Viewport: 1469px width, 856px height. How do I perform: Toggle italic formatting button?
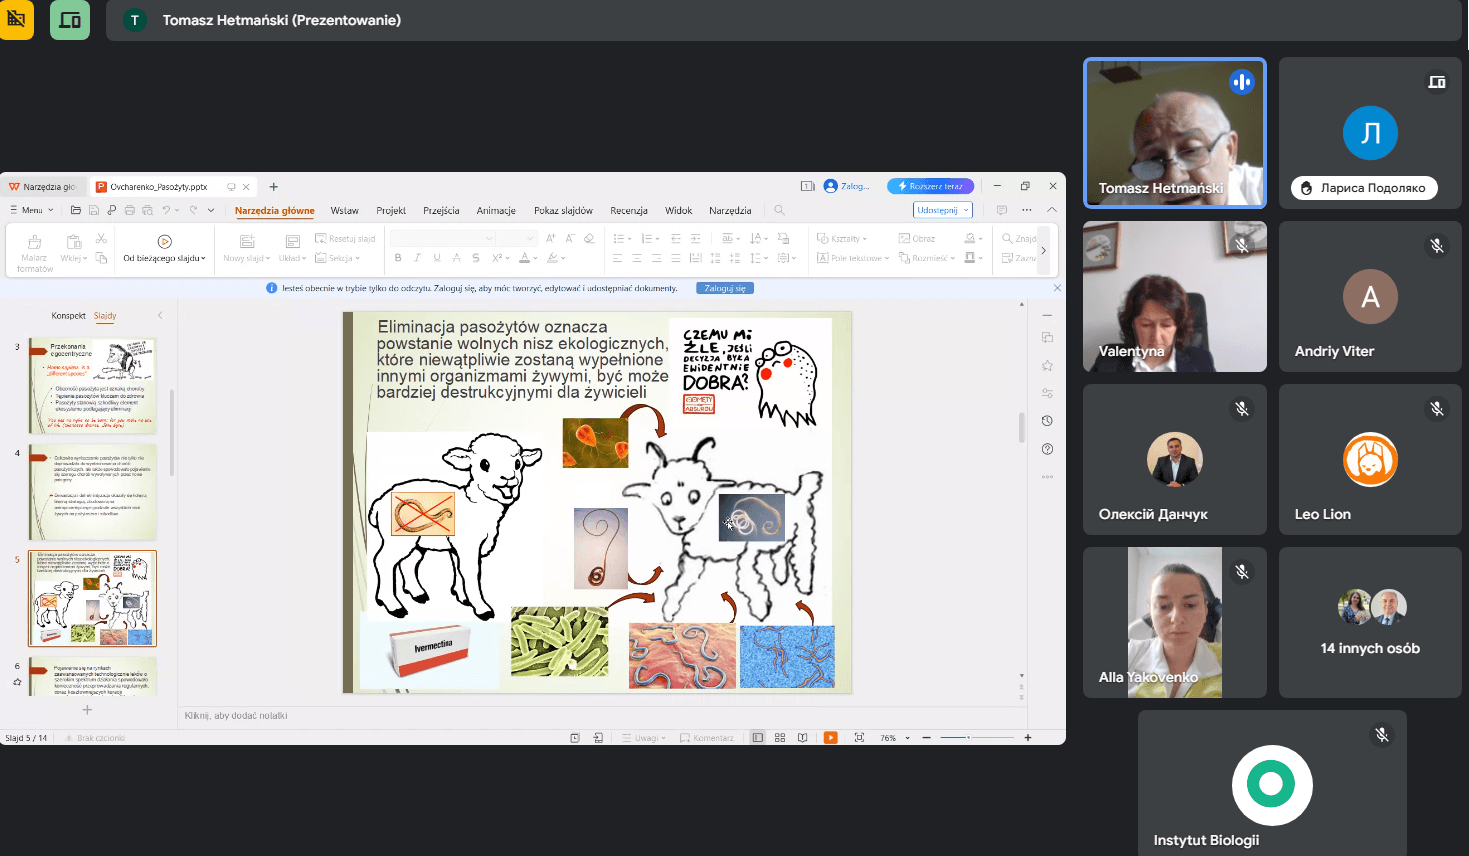click(x=418, y=258)
